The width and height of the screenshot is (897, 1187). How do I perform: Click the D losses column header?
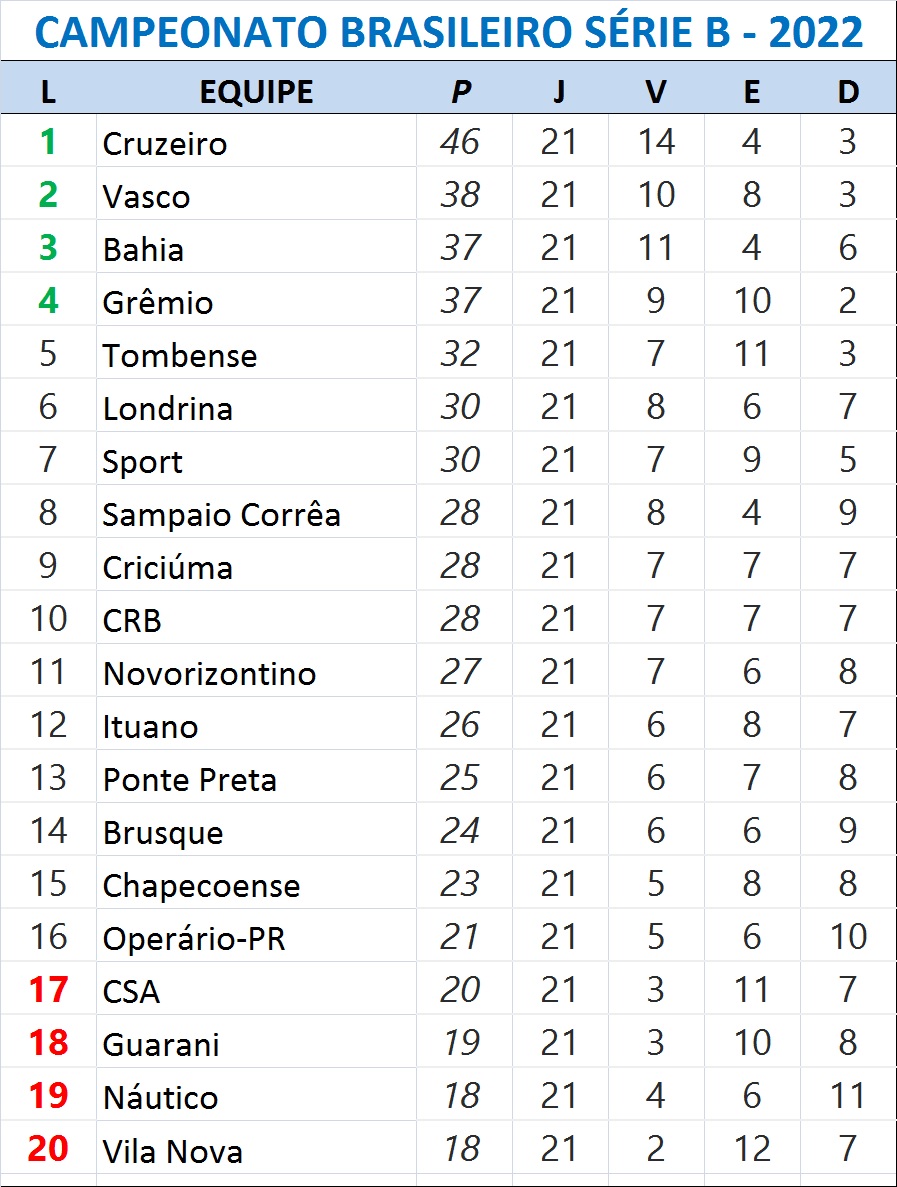848,92
